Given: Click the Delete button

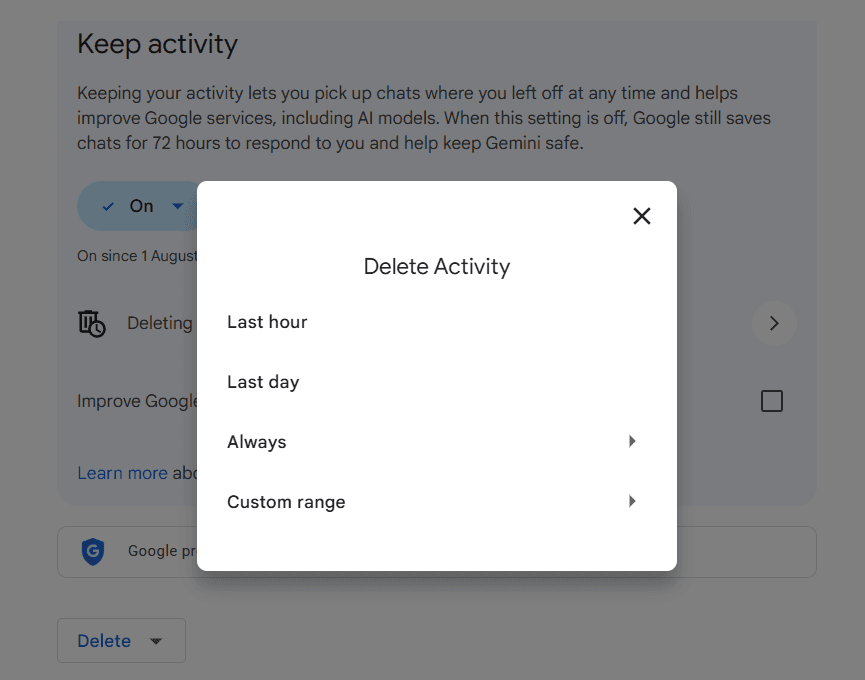Looking at the screenshot, I should click(105, 640).
